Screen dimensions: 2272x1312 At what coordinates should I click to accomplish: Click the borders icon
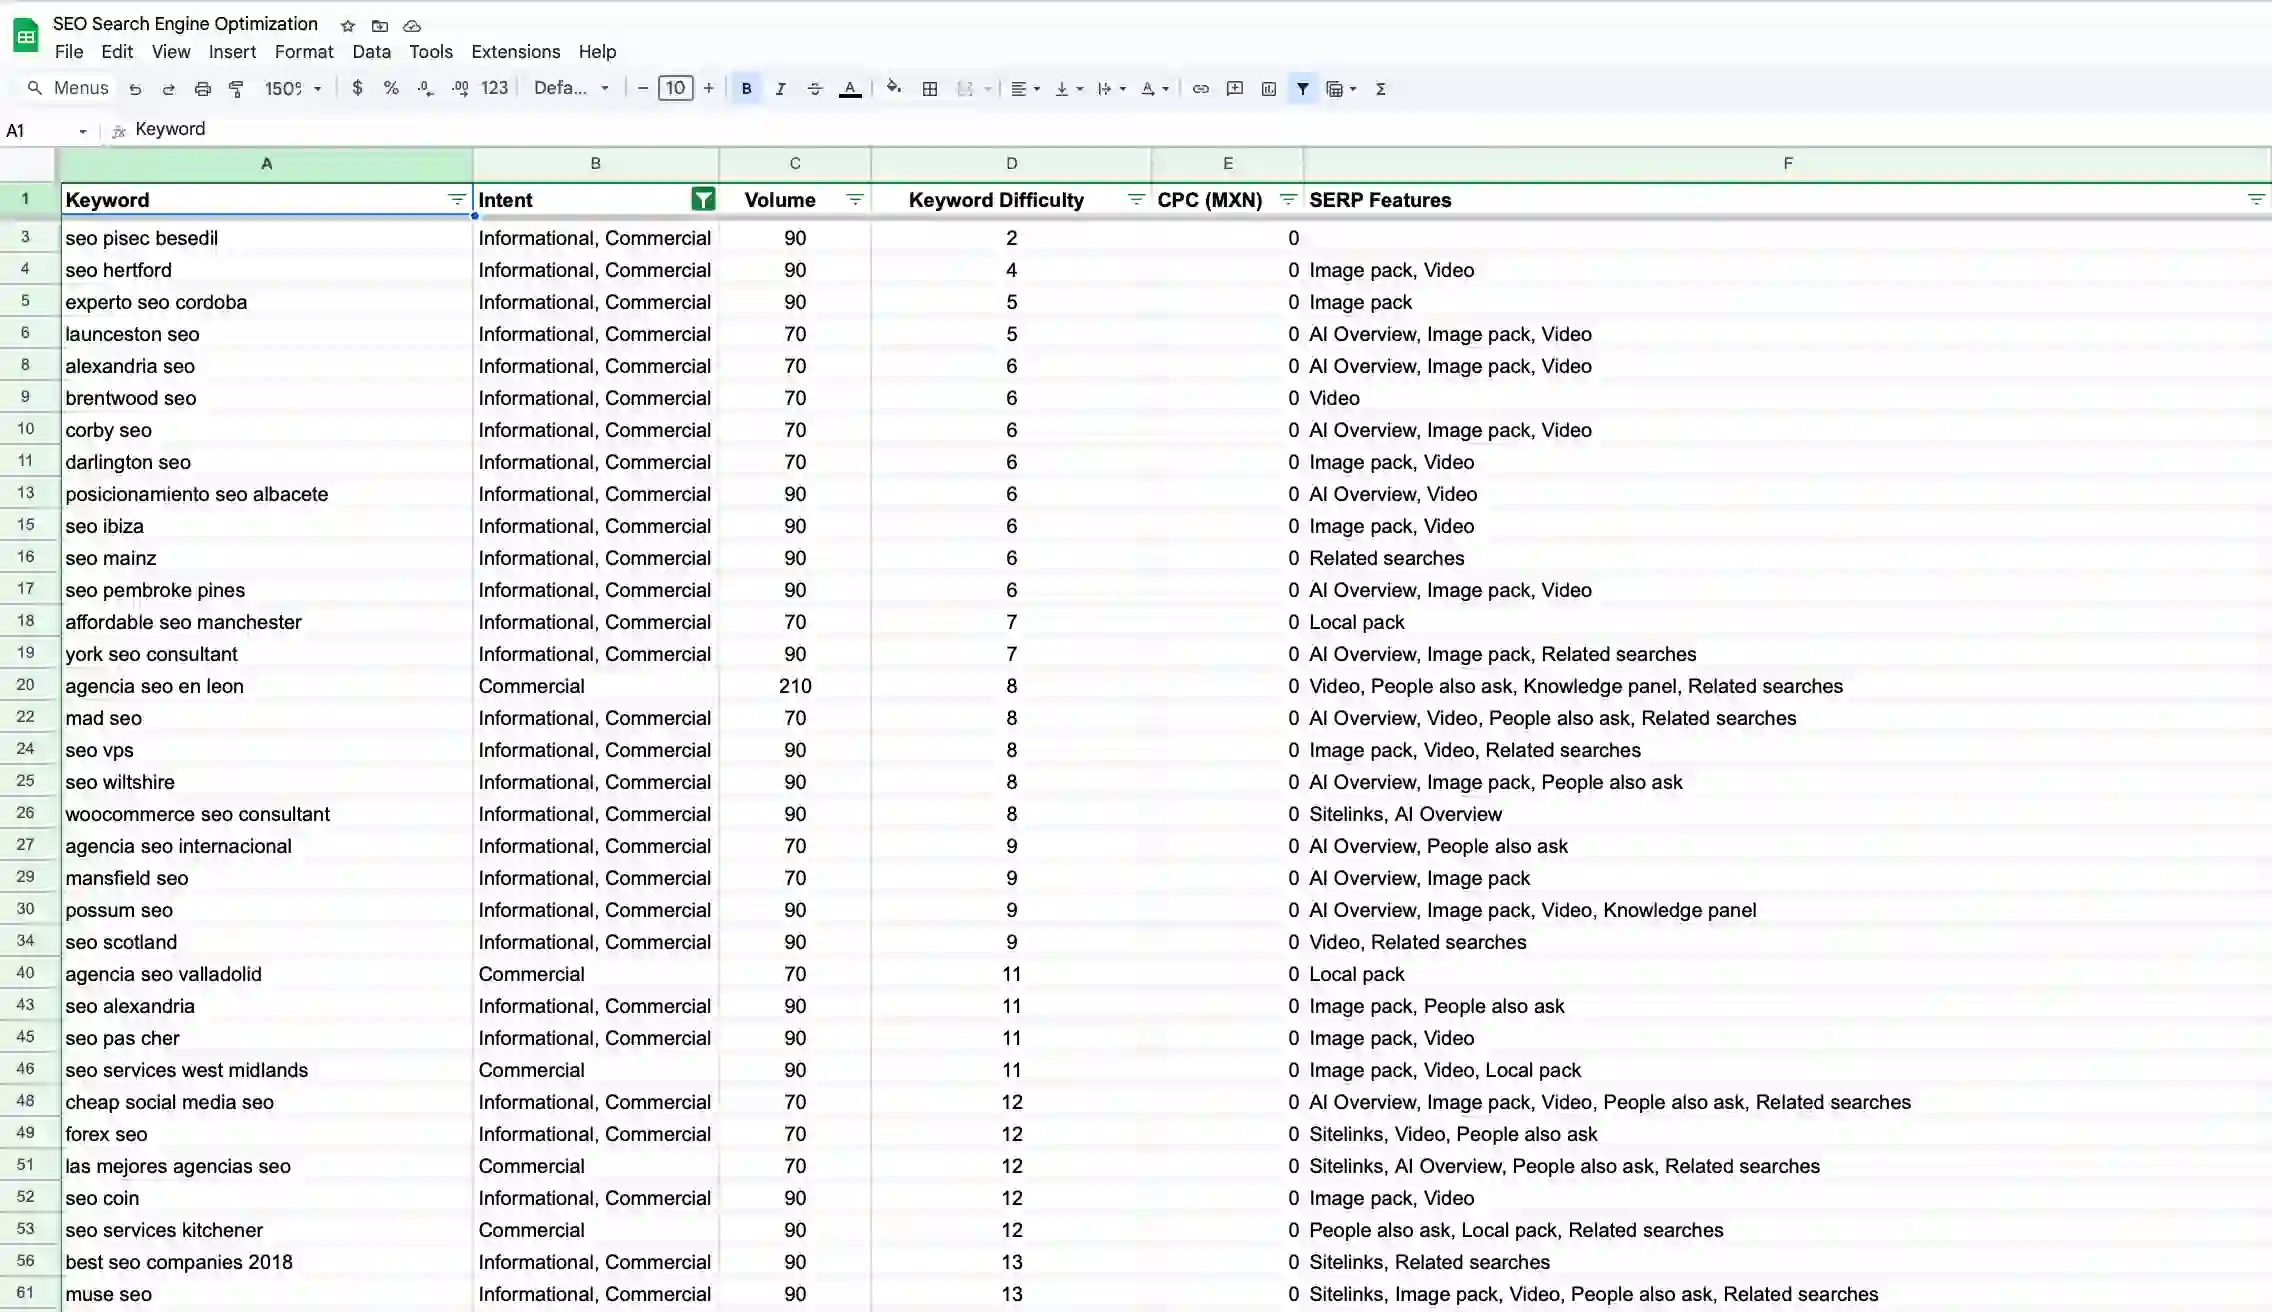pyautogui.click(x=929, y=89)
